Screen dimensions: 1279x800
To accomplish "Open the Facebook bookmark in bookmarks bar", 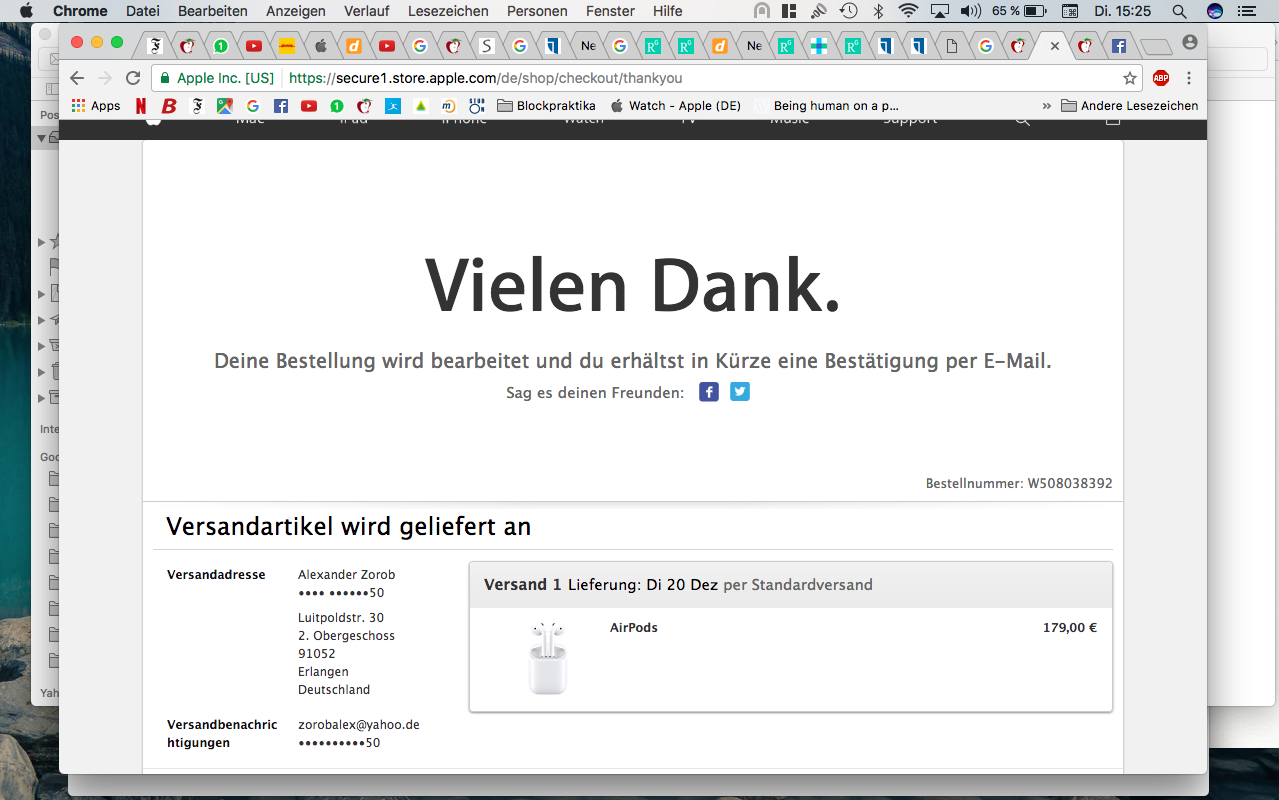I will coord(281,105).
